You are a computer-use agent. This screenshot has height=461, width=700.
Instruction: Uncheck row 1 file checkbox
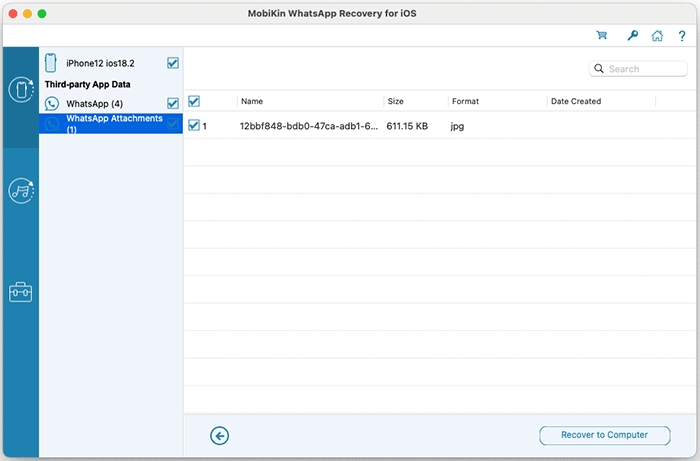pyautogui.click(x=194, y=125)
